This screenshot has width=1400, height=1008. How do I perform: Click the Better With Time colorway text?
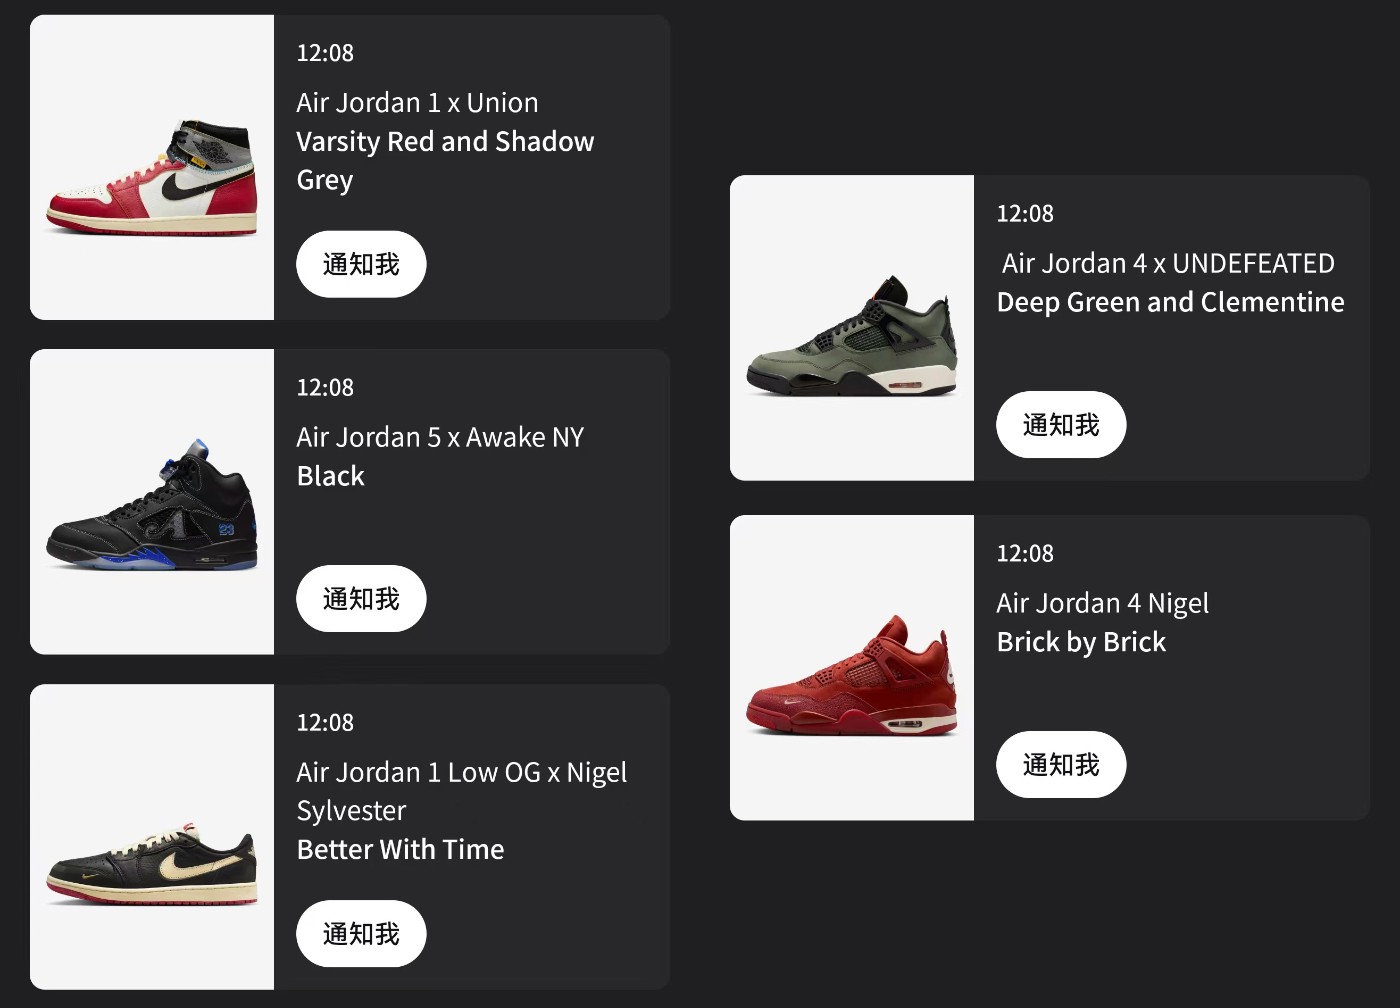[x=400, y=849]
